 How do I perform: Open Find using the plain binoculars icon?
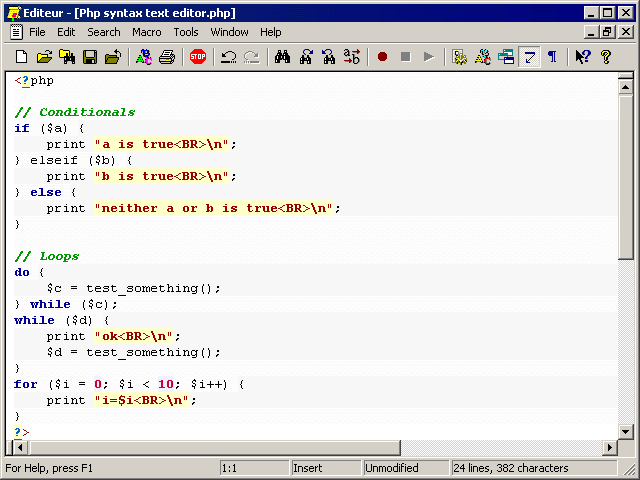point(282,57)
